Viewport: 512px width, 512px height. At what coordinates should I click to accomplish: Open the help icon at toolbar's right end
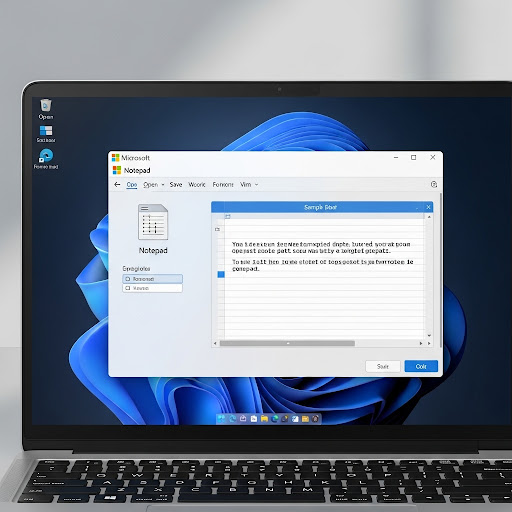click(434, 184)
